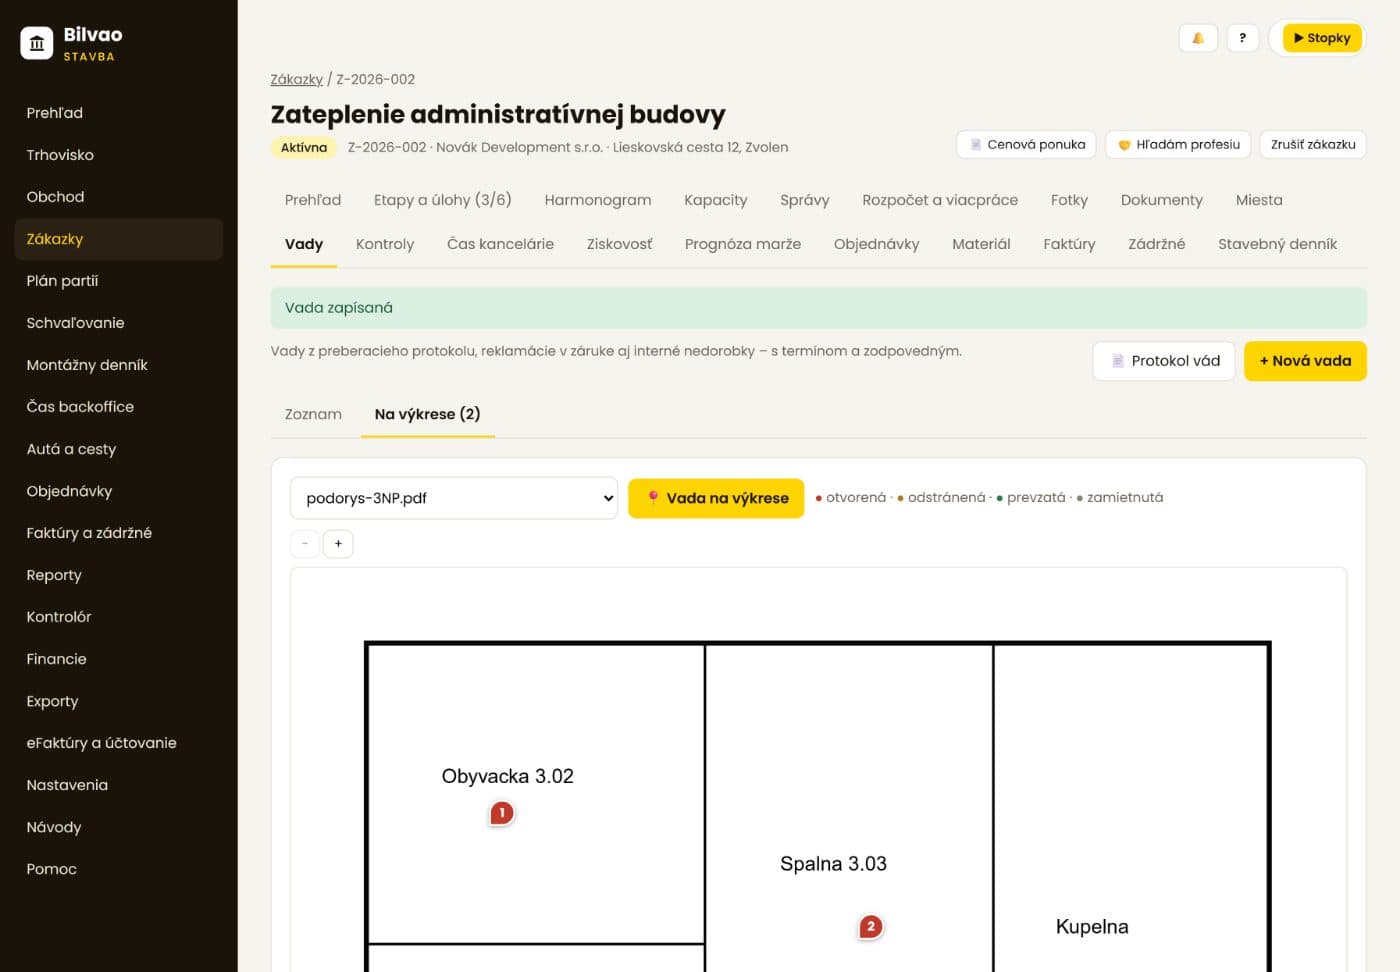Zoom out drawing with minus button
1400x972 pixels.
pyautogui.click(x=305, y=544)
